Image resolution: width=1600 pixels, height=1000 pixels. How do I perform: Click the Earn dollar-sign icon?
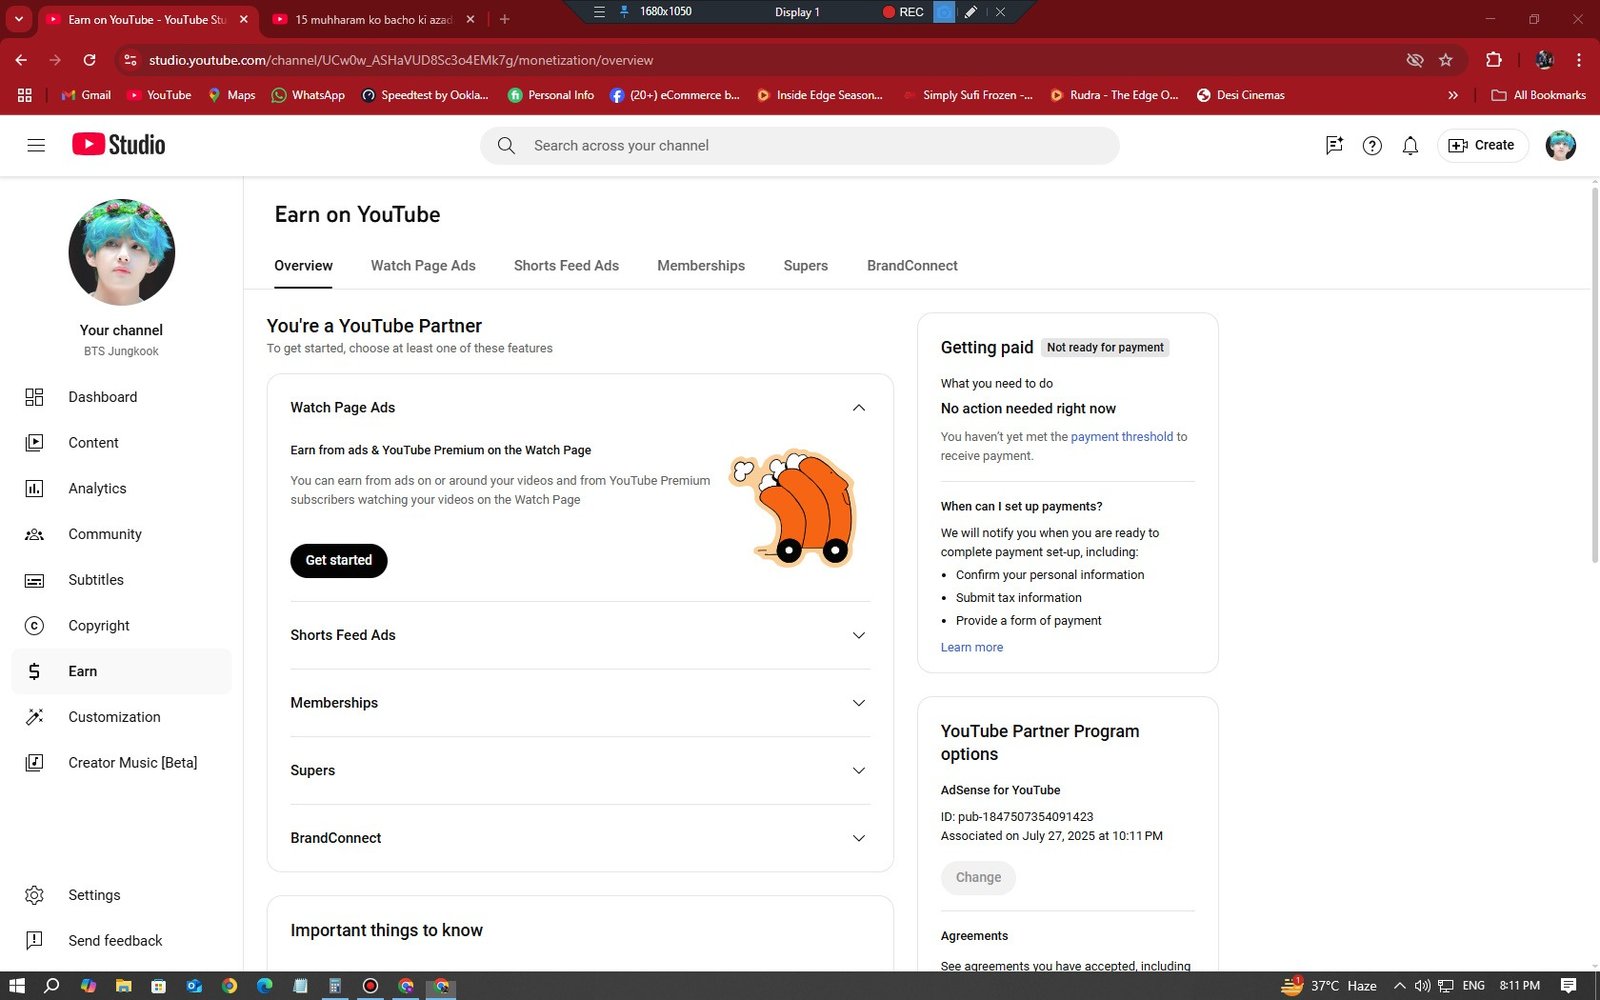click(34, 671)
